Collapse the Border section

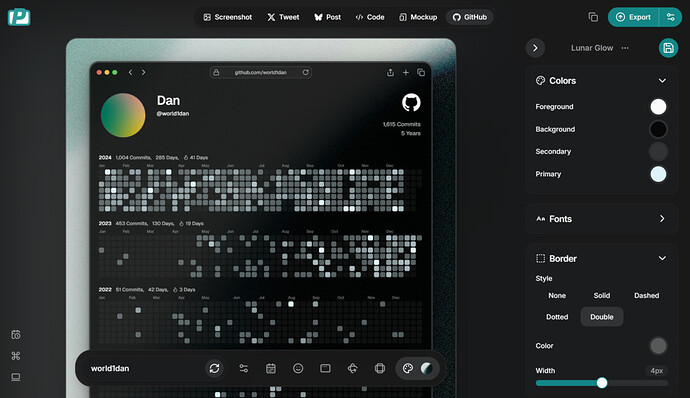tap(662, 258)
